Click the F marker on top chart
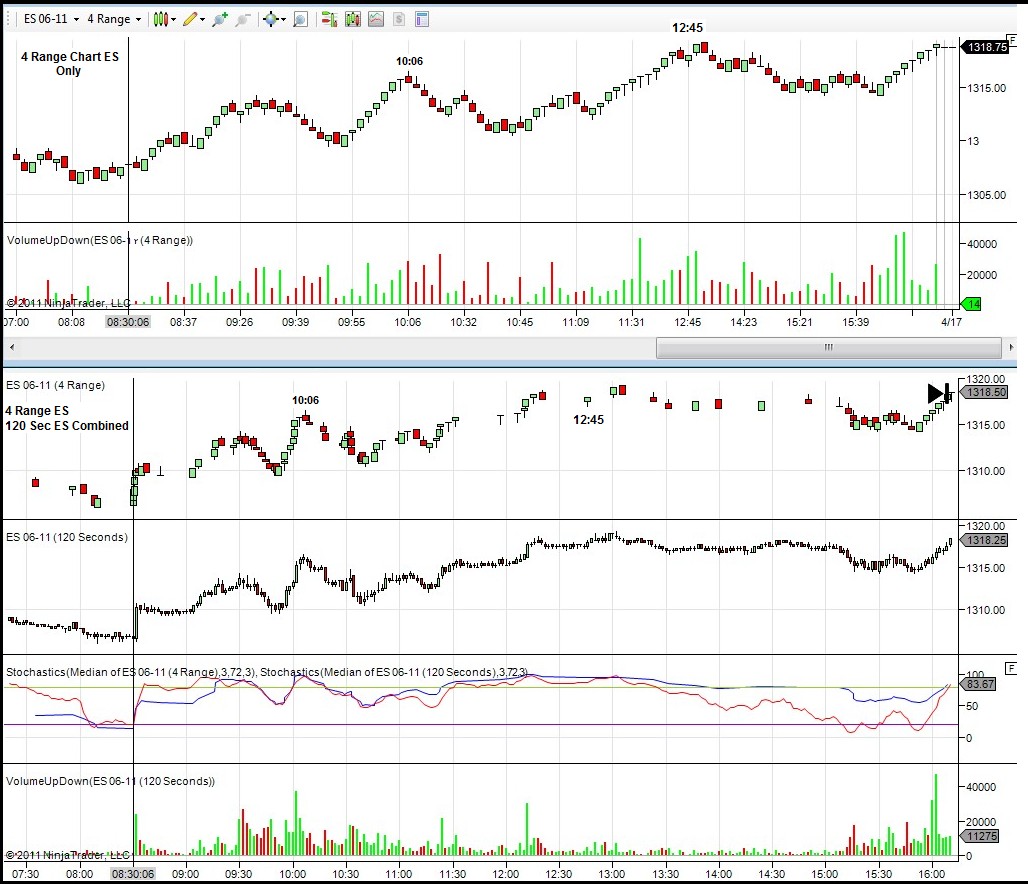This screenshot has width=1028, height=884. point(1012,39)
